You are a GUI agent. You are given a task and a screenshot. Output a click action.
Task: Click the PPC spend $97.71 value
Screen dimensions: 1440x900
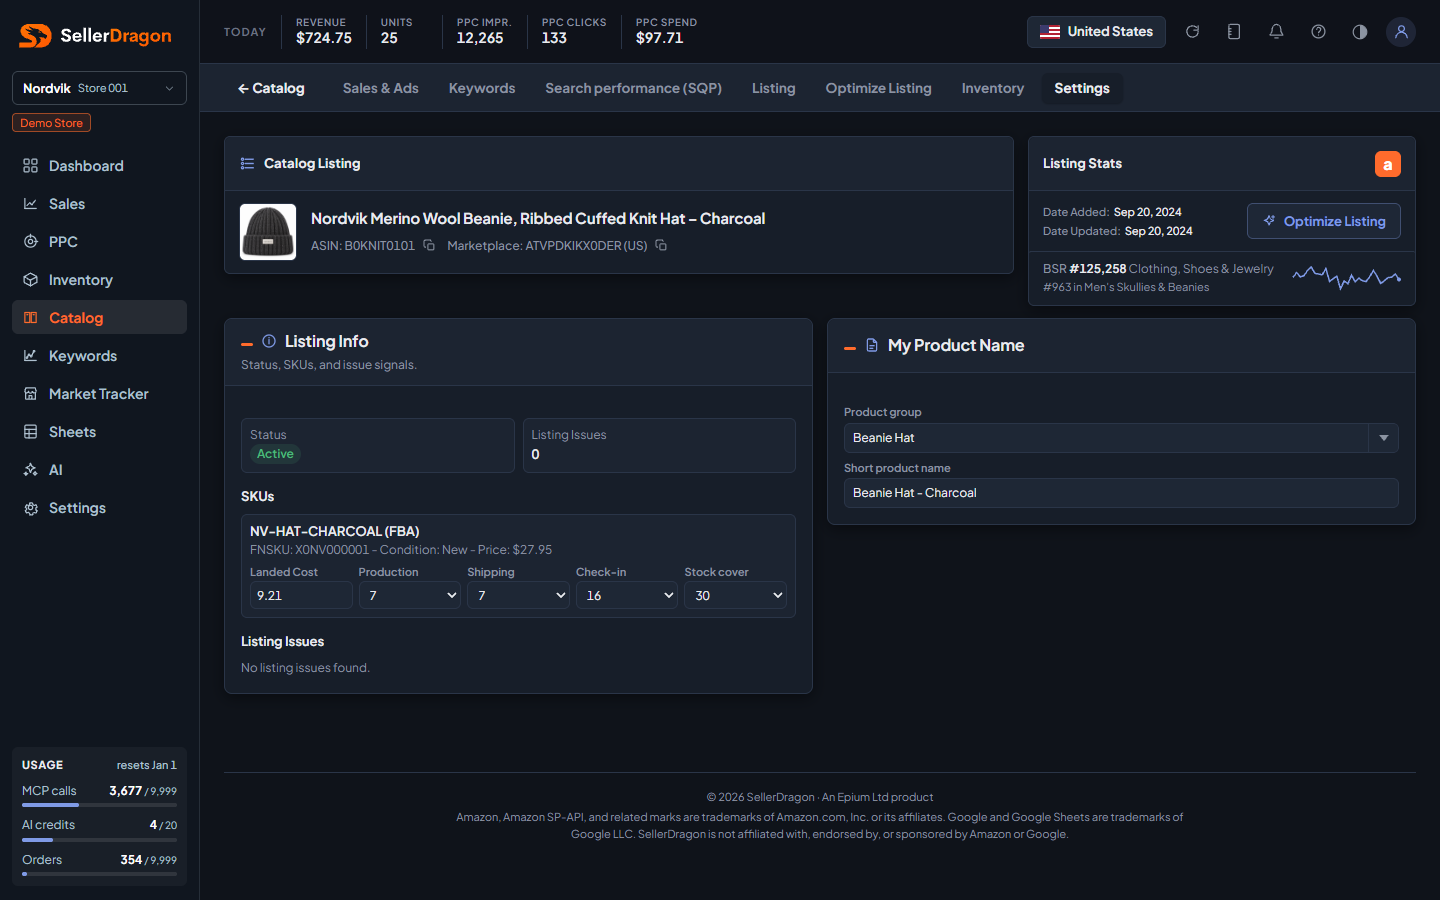pos(660,38)
